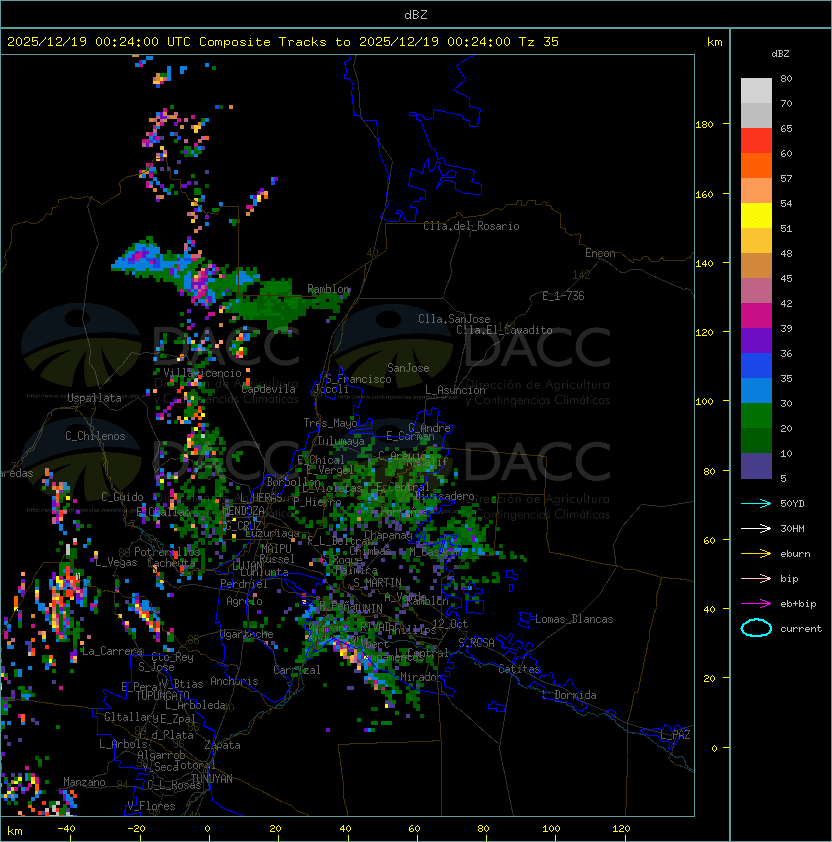Click the 'MENDOZA' map label

pyautogui.click(x=243, y=511)
